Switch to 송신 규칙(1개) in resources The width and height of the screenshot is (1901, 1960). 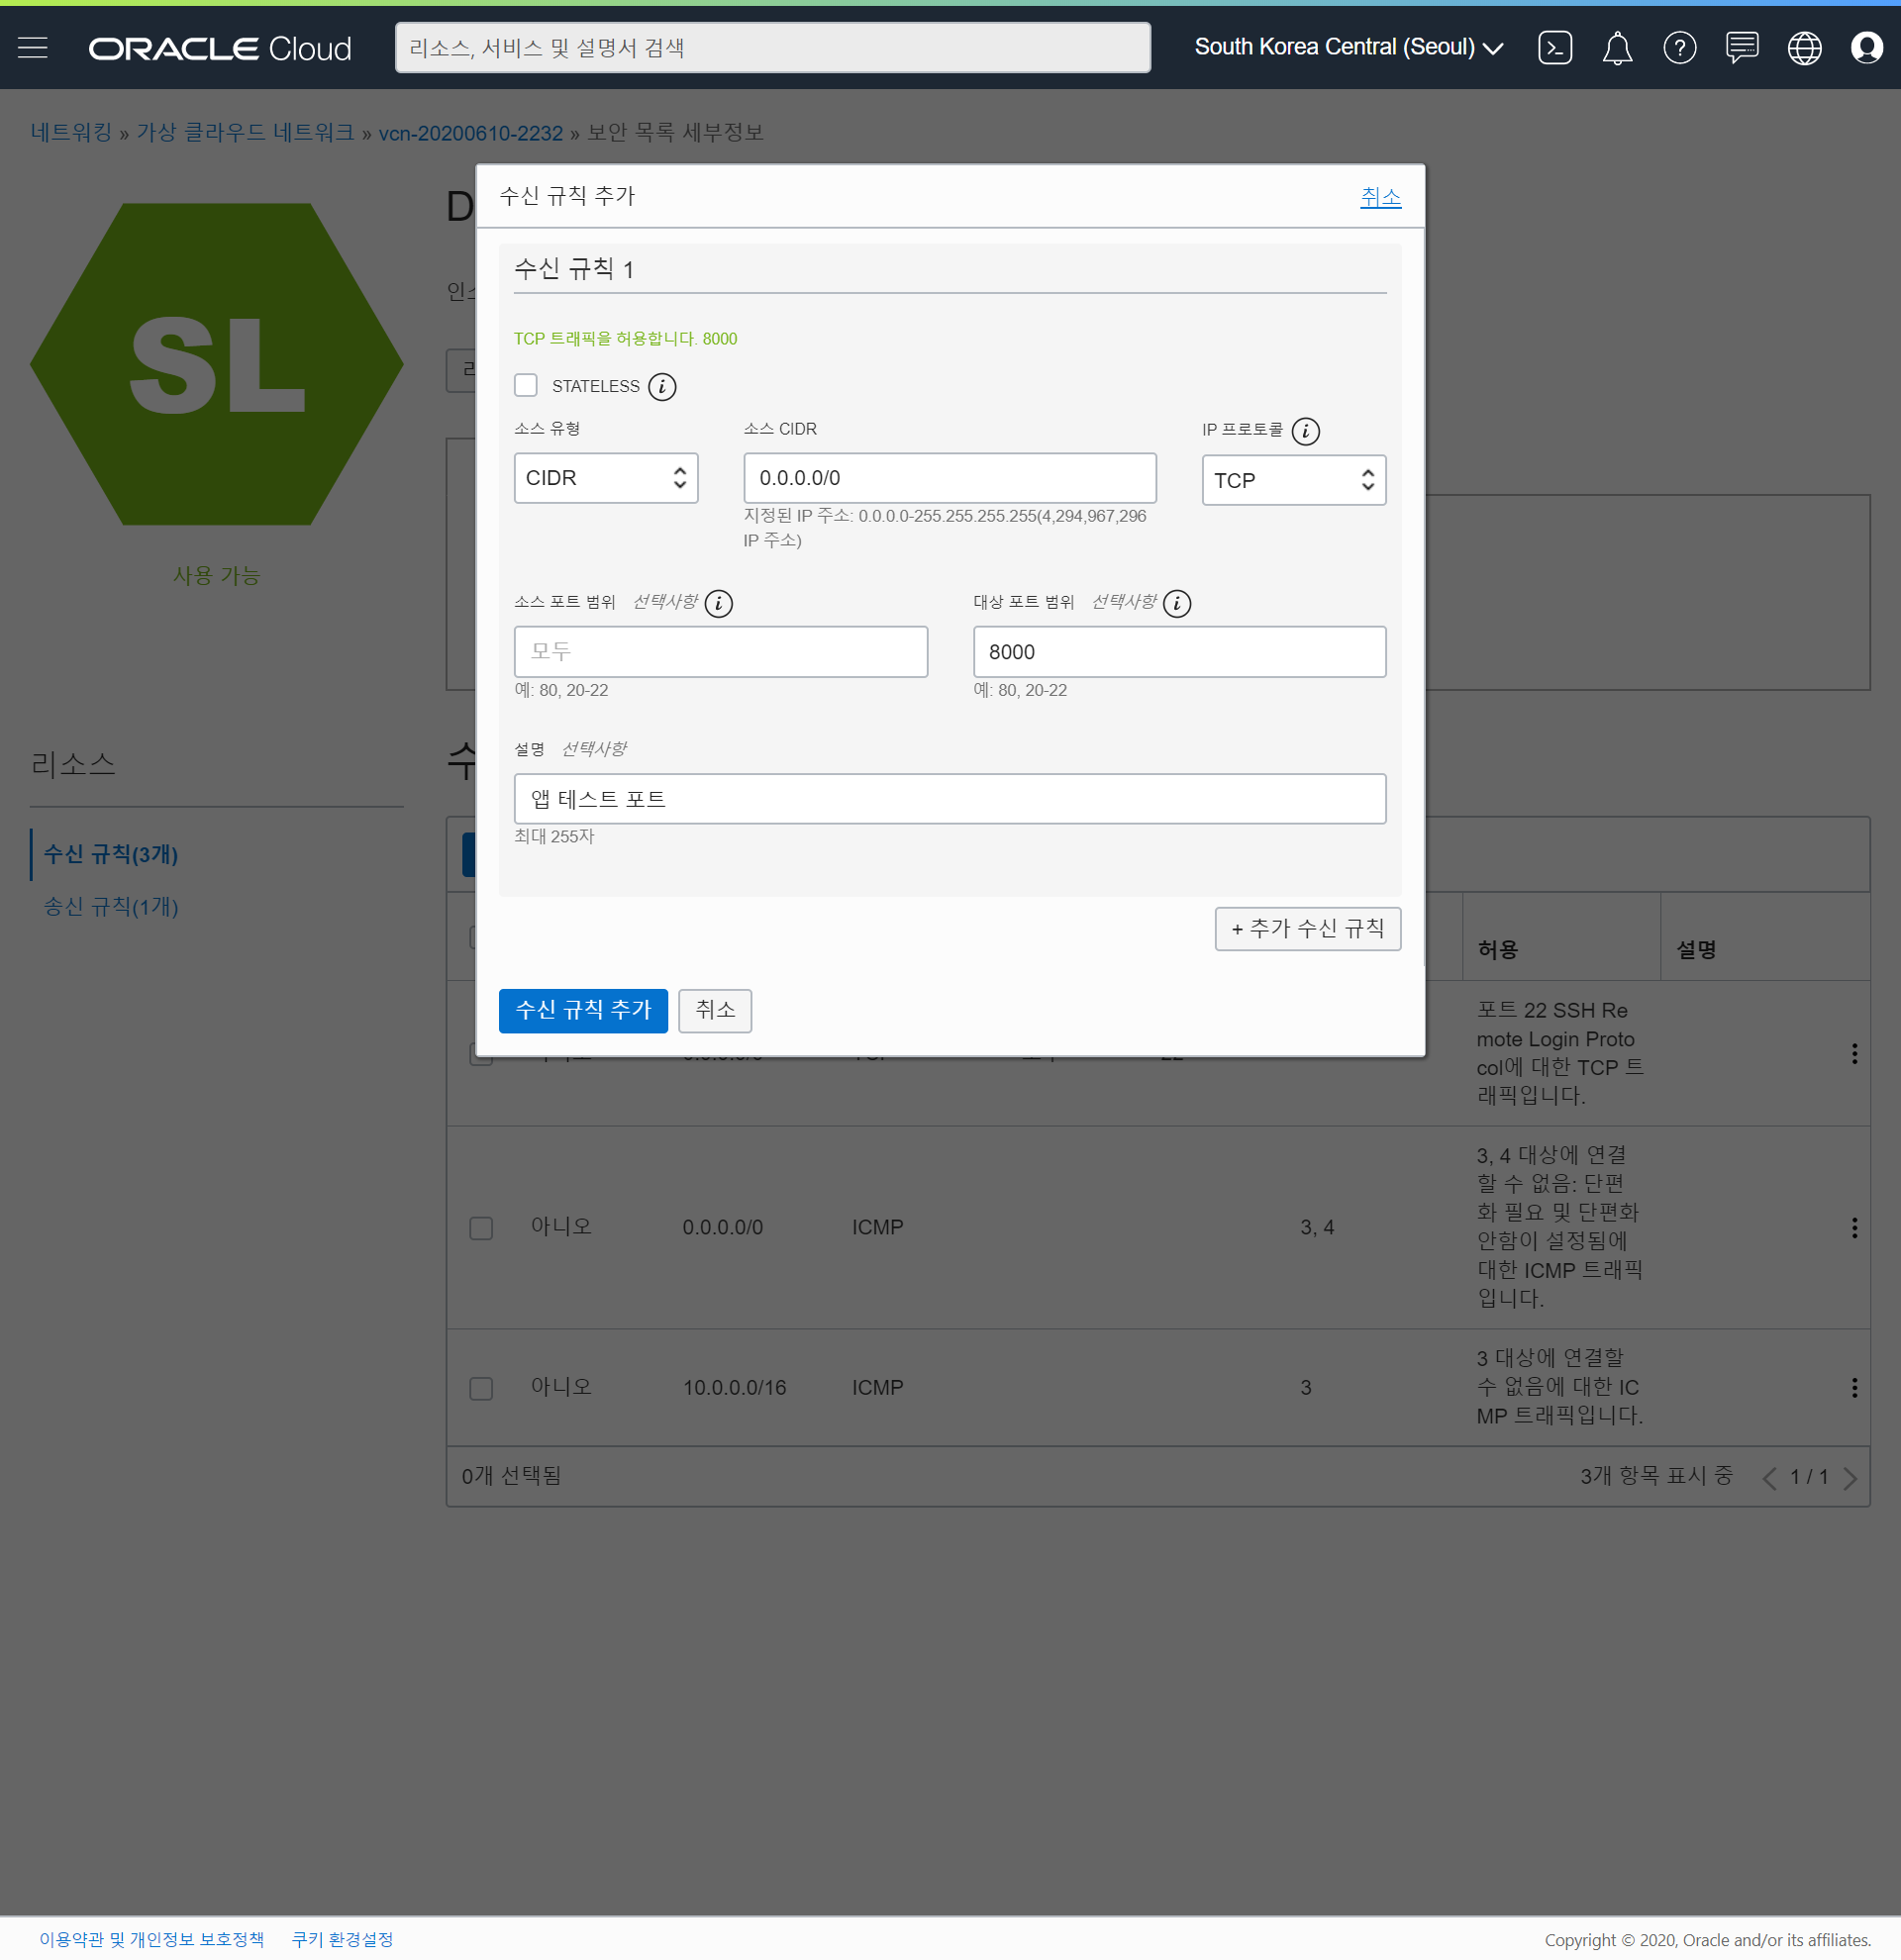pyautogui.click(x=111, y=906)
